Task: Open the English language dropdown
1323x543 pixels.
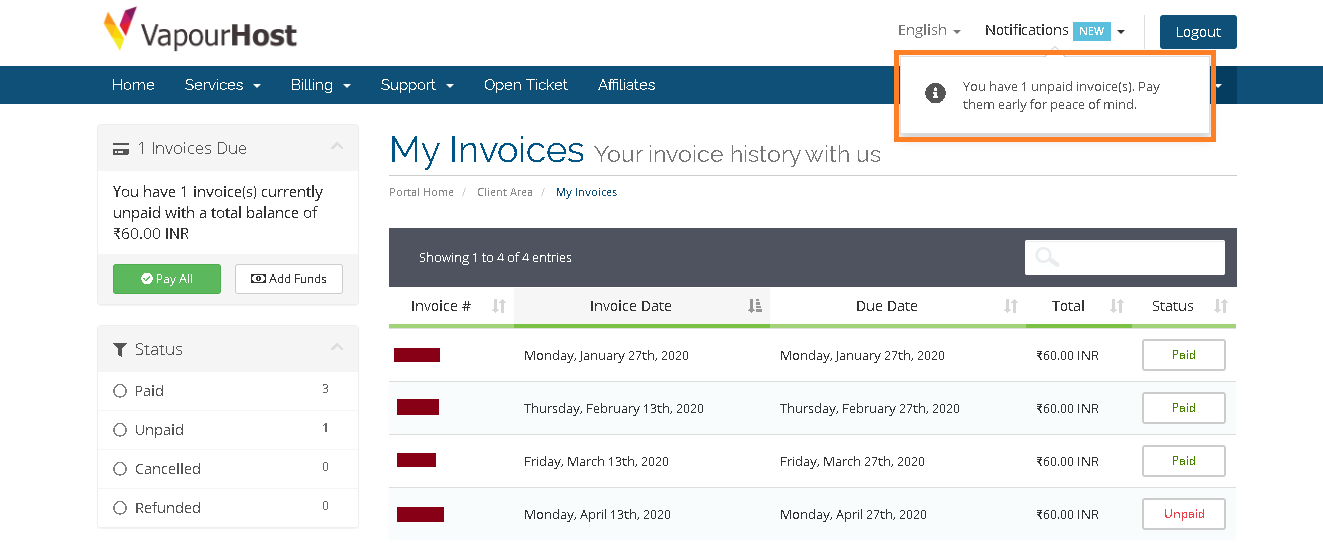Action: (x=929, y=30)
